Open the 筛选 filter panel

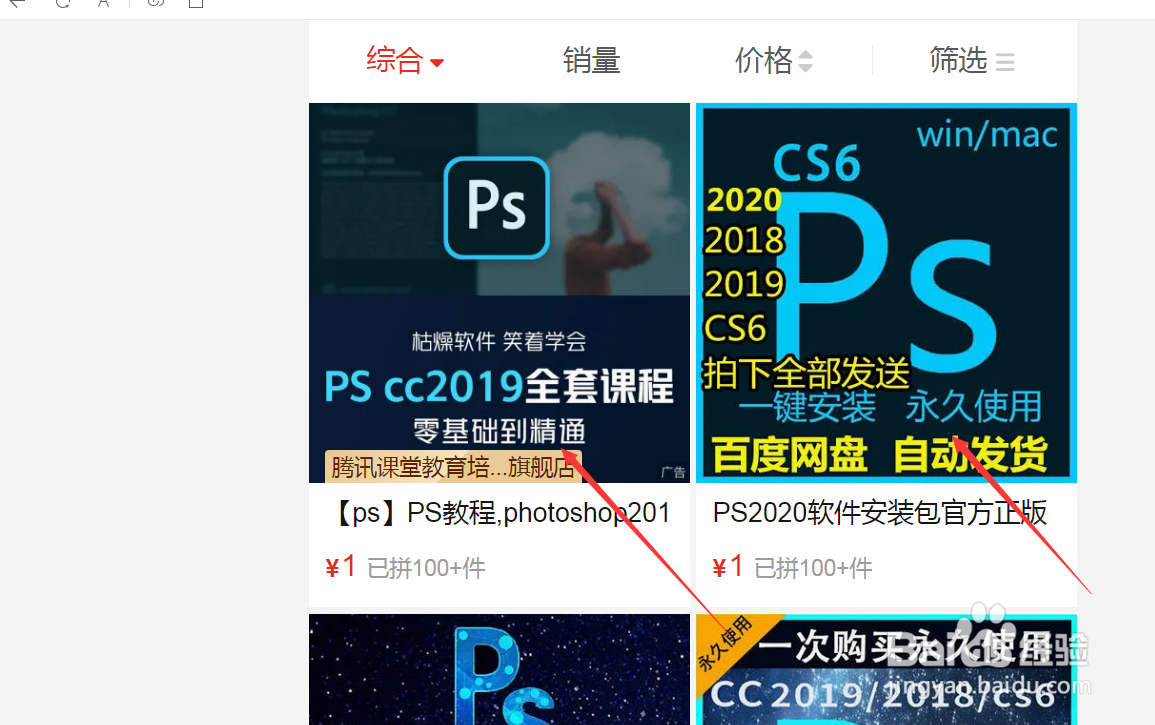958,60
